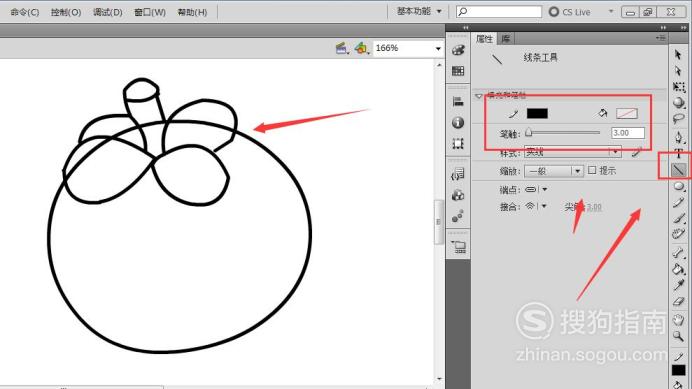Collapse the fill and stroke section triangle
Viewport: 692px width, 389px height.
point(479,95)
